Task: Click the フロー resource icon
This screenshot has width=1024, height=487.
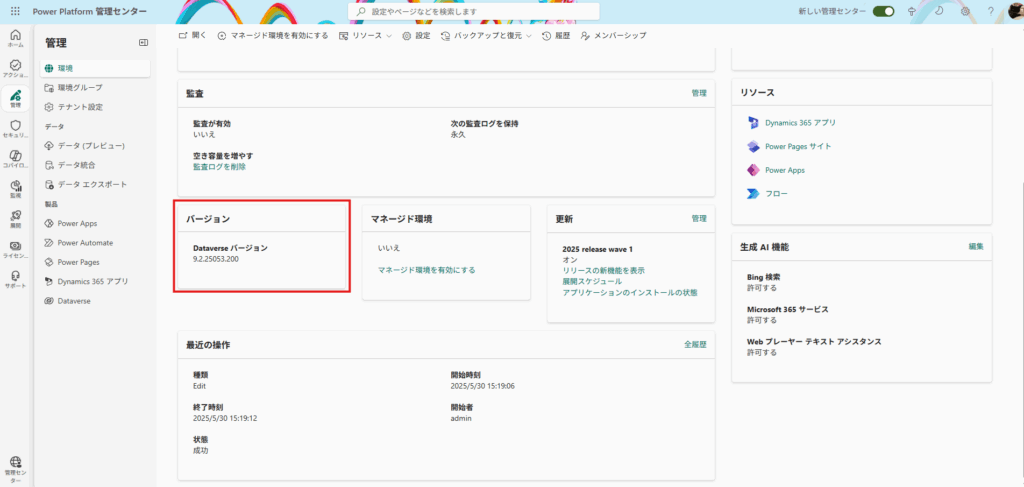Action: [754, 194]
